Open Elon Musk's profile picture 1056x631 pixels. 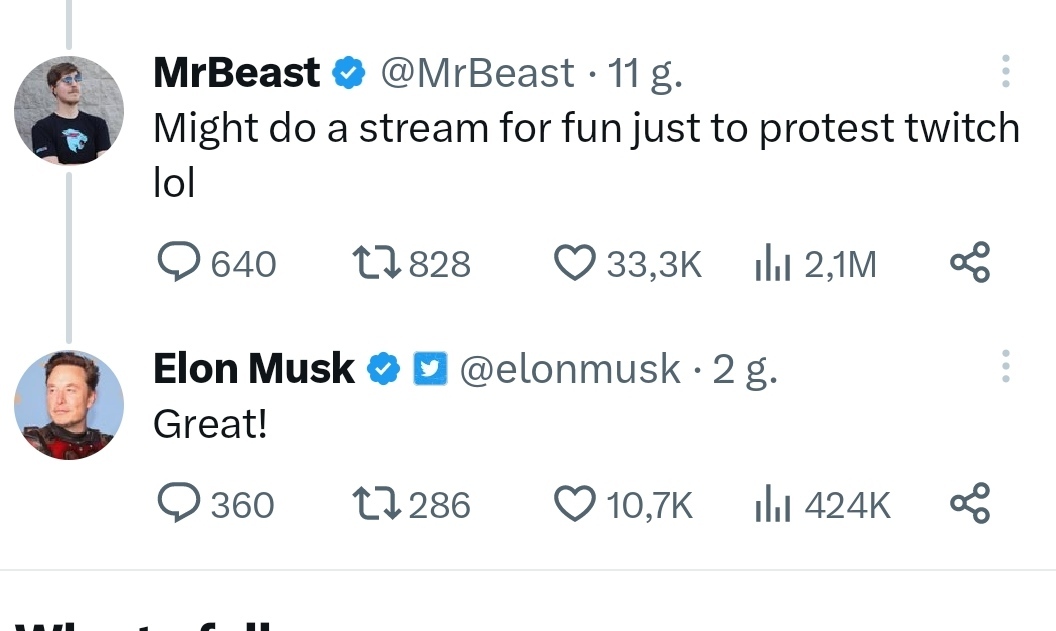pyautogui.click(x=69, y=405)
